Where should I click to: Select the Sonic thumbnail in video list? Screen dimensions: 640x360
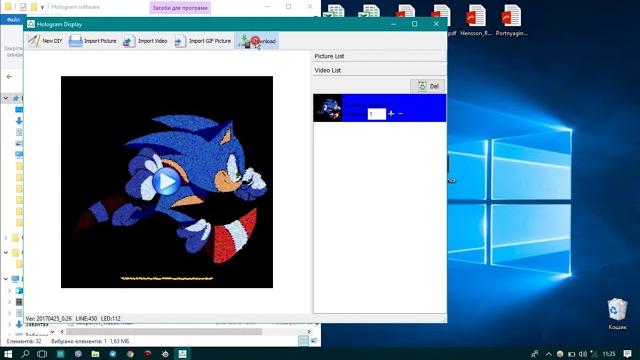point(327,108)
